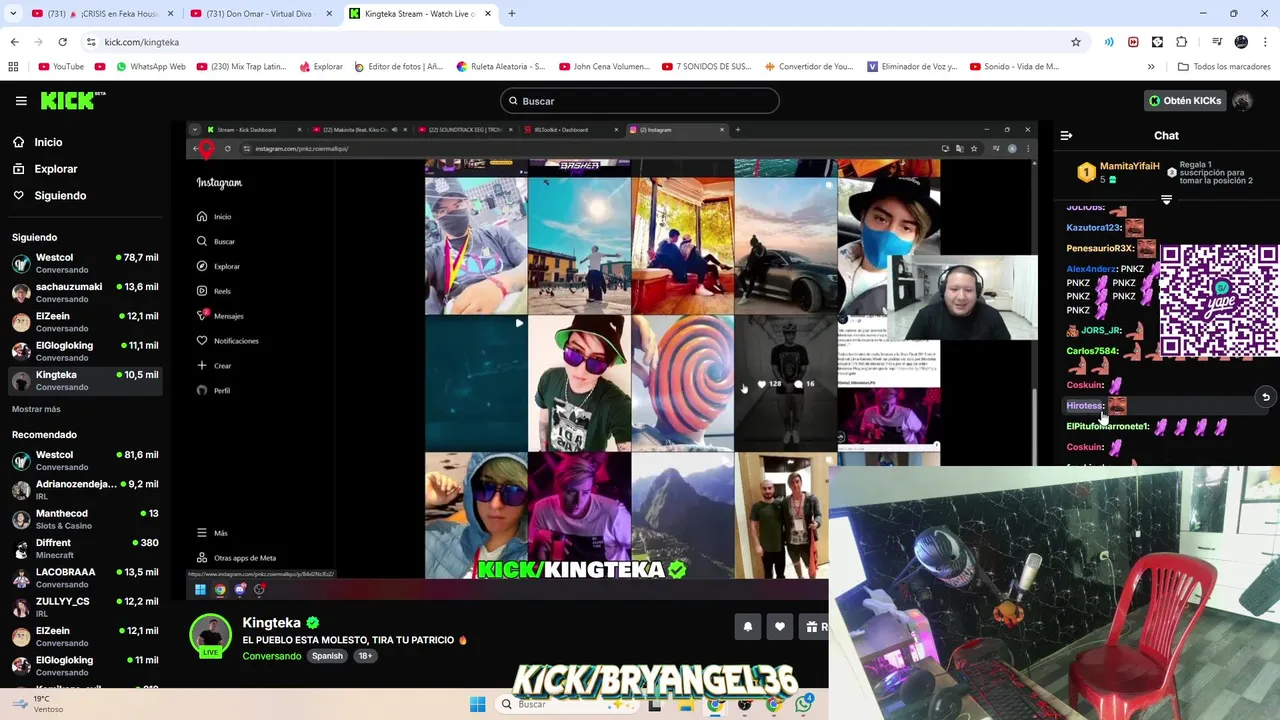Switch to the CRISIS en Feka House tab
Screen dimensions: 1280x720
coord(100,14)
